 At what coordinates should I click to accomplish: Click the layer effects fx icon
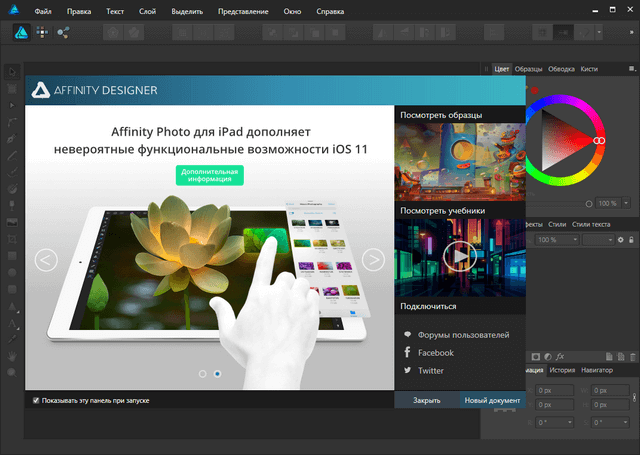560,356
